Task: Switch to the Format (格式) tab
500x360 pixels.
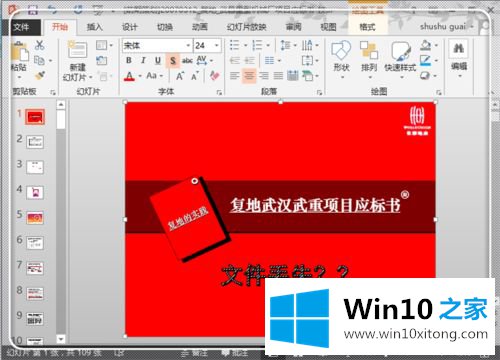Action: tap(367, 27)
